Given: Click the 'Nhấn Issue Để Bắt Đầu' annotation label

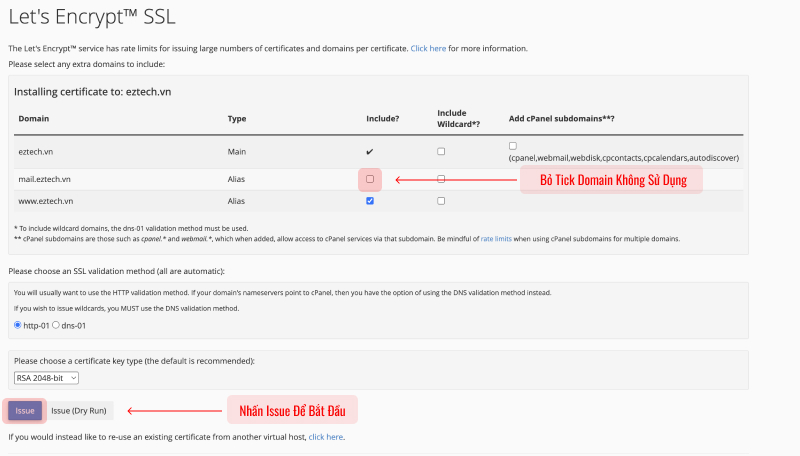Looking at the screenshot, I should click(292, 410).
